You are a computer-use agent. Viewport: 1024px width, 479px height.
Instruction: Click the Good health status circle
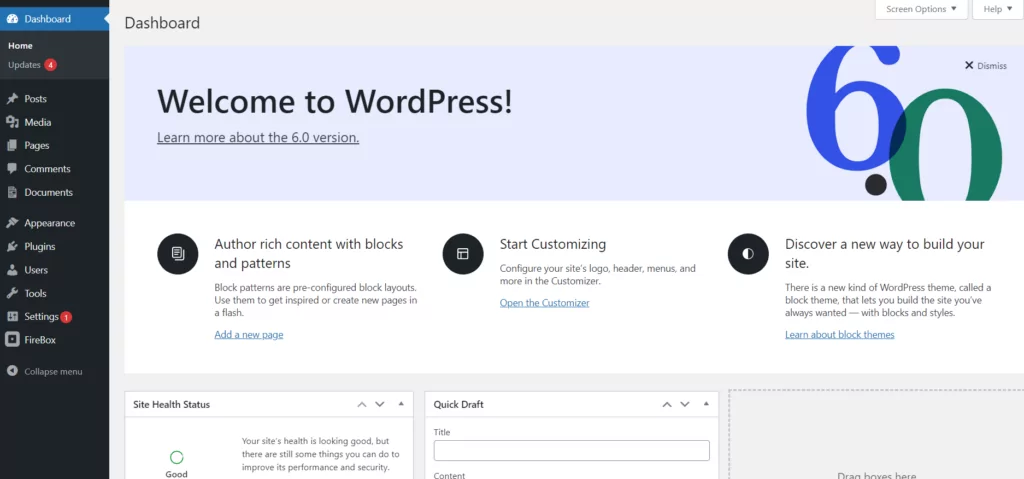point(176,457)
